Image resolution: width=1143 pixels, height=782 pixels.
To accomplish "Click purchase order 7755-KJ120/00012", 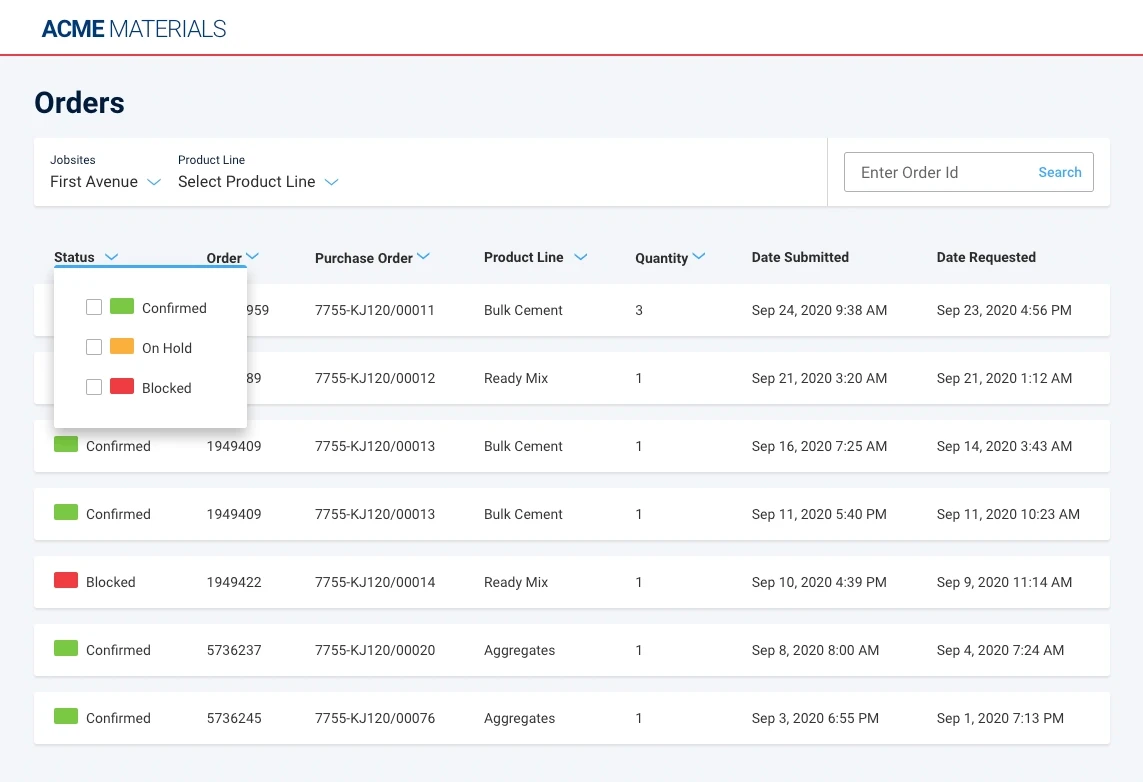I will pyautogui.click(x=375, y=378).
